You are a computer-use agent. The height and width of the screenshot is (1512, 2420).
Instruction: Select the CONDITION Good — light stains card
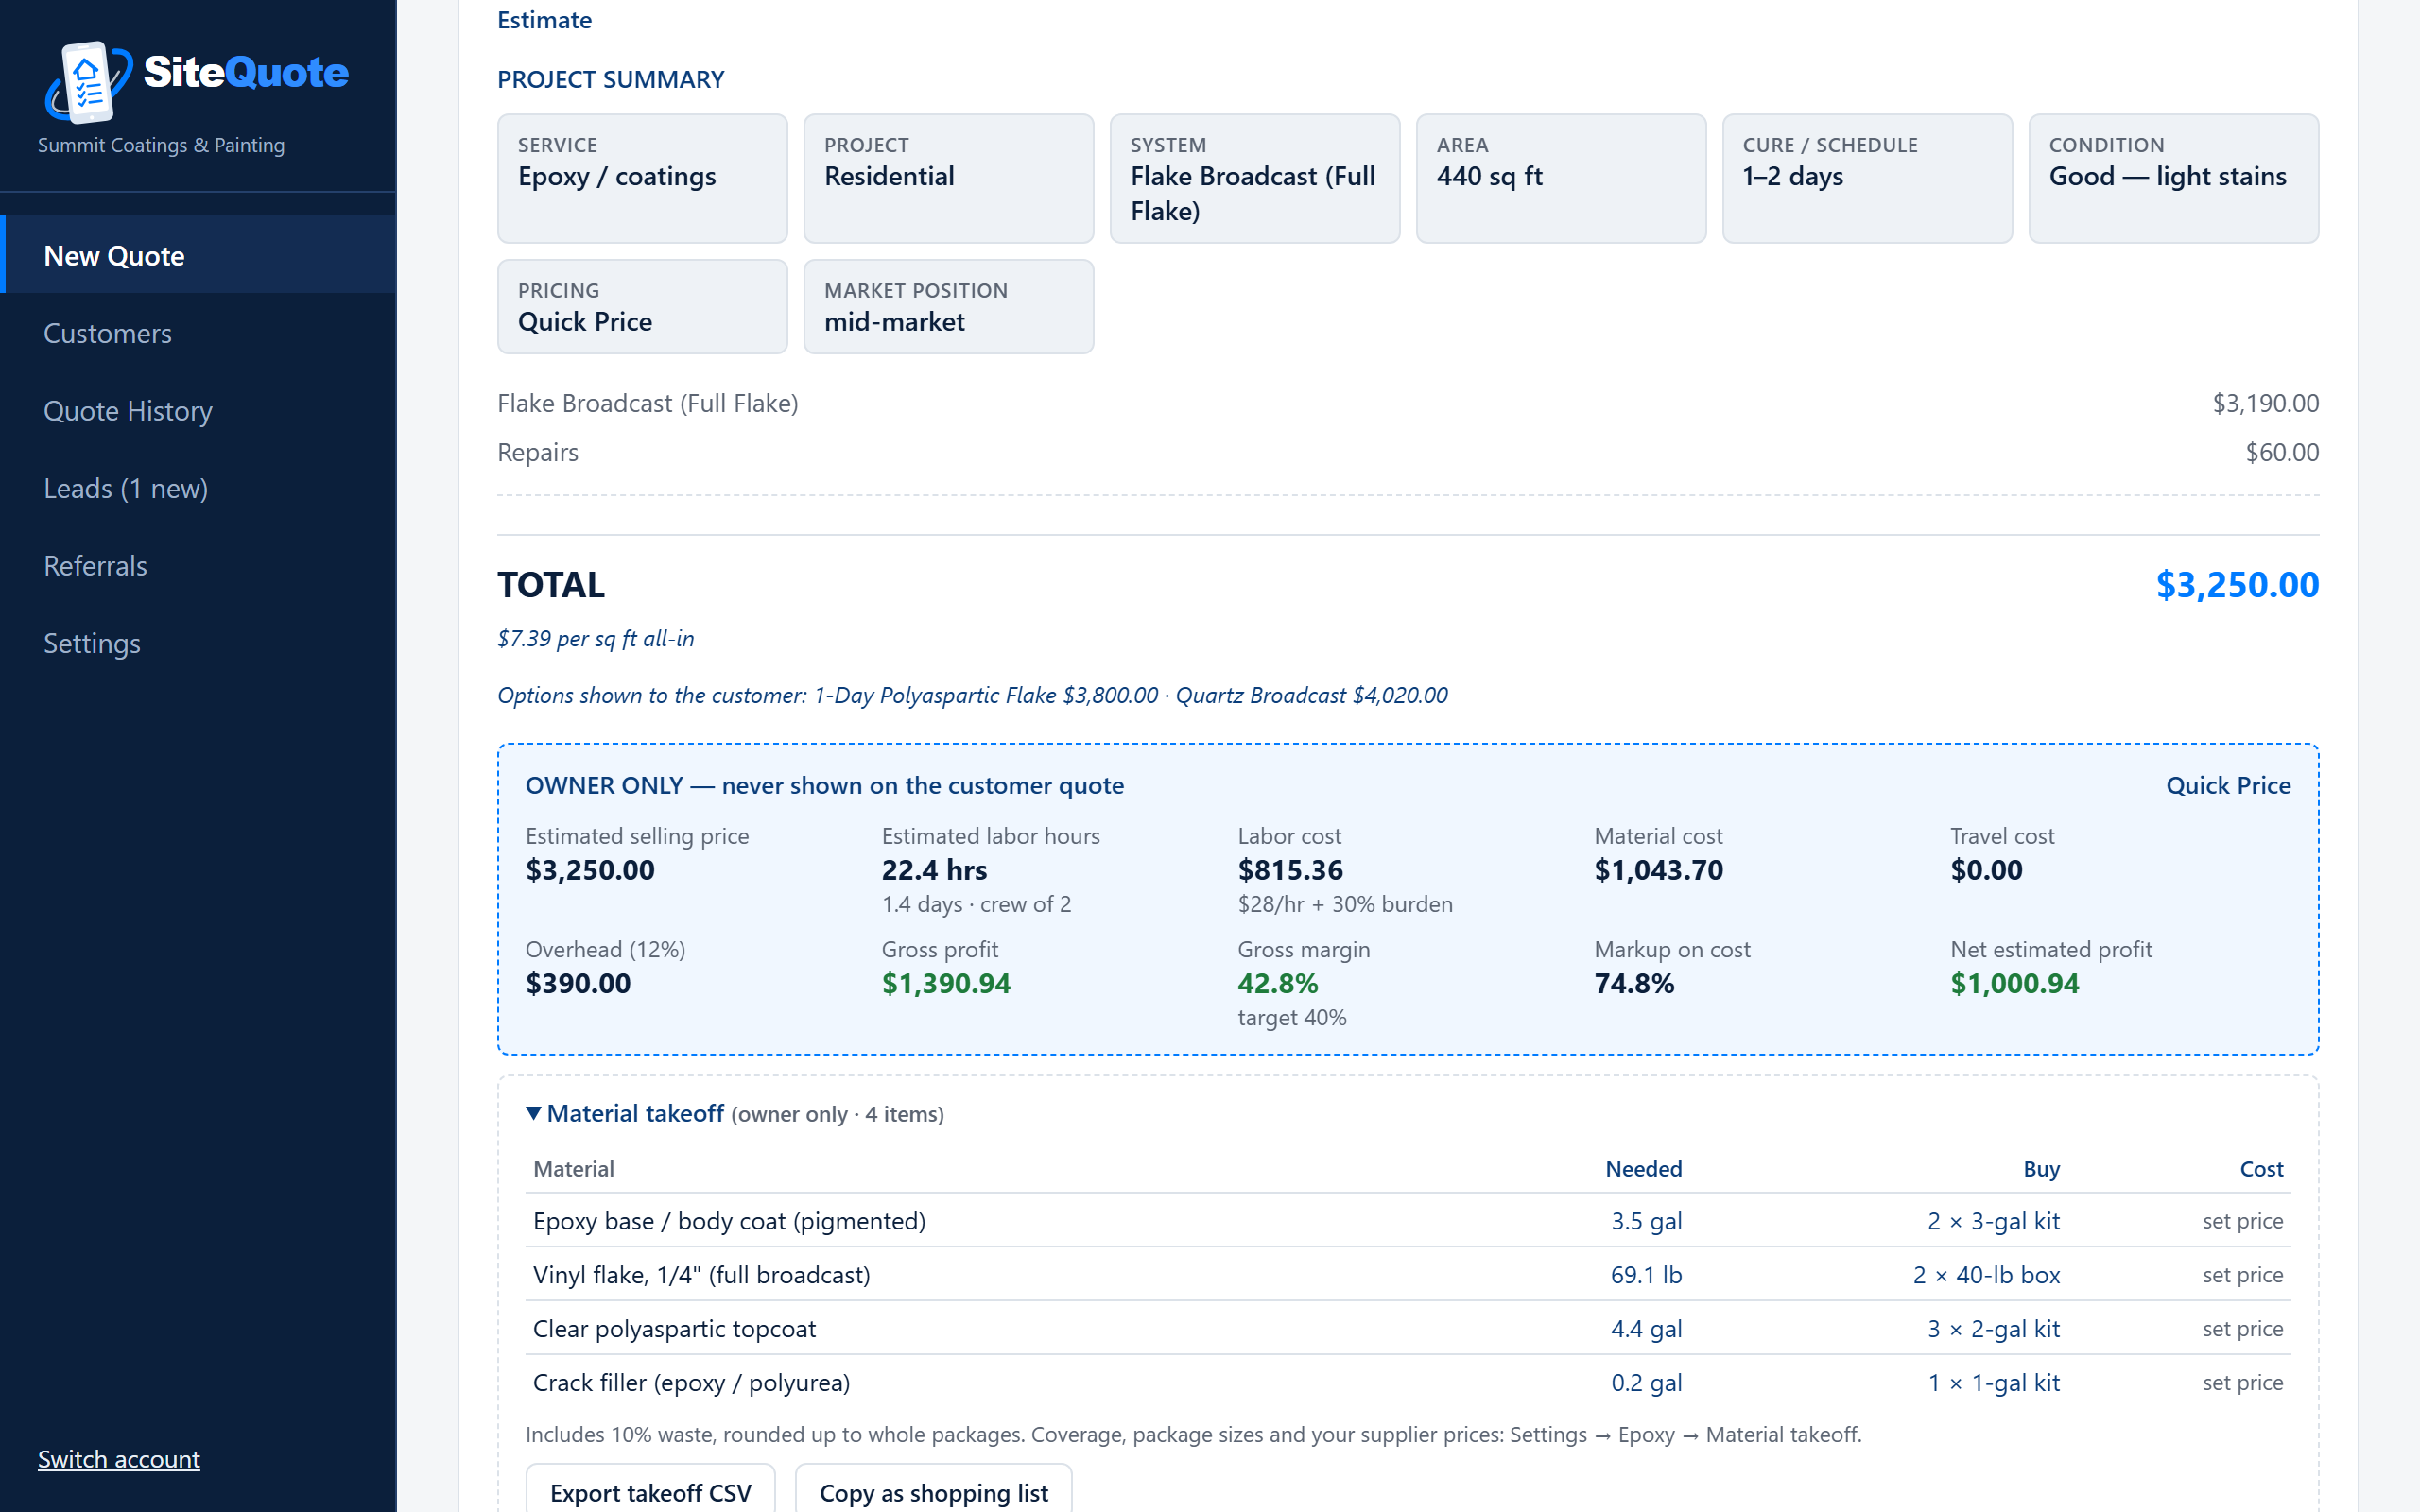pyautogui.click(x=2174, y=178)
